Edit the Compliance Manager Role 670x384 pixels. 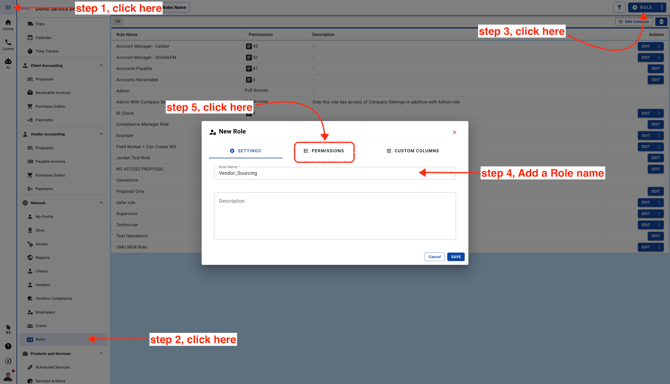[x=655, y=124]
